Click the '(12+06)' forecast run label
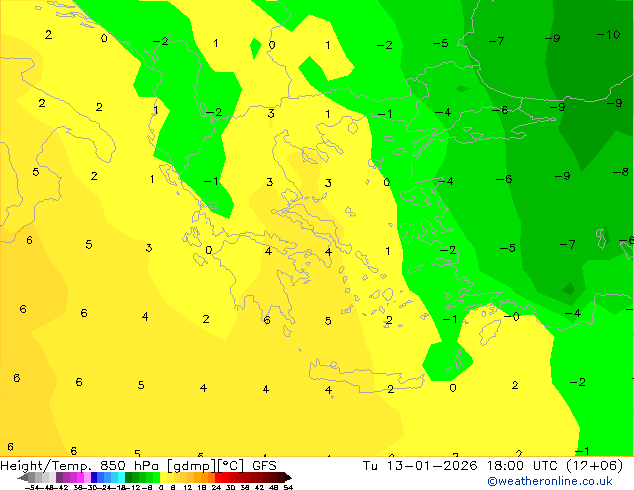 coord(594,466)
